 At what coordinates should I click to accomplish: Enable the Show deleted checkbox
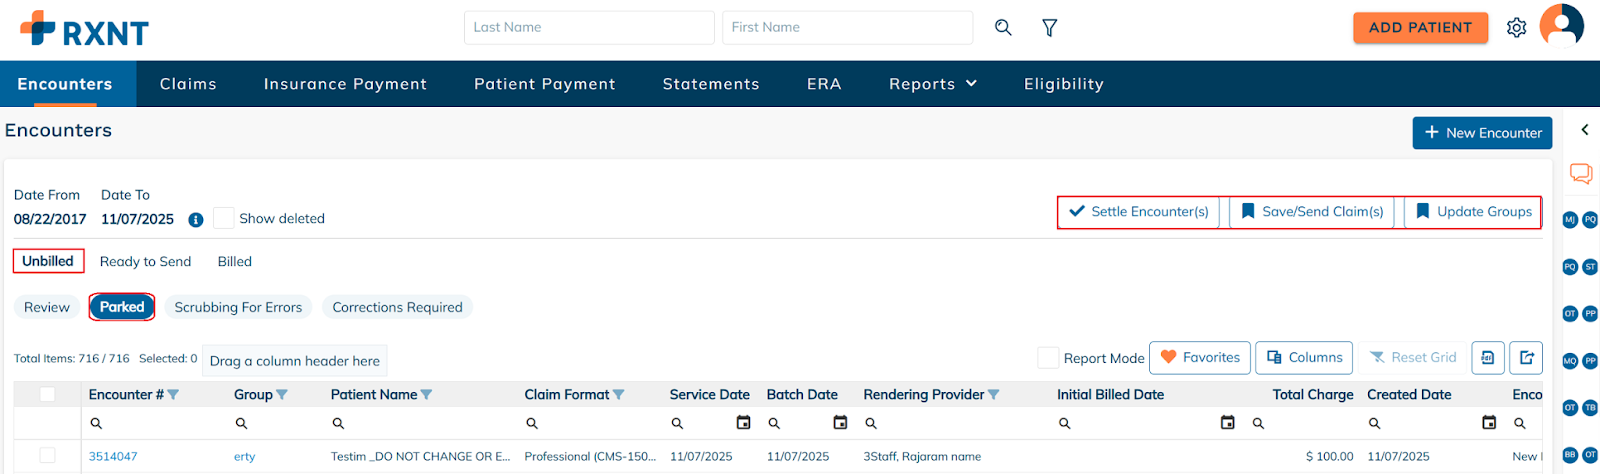pyautogui.click(x=224, y=218)
